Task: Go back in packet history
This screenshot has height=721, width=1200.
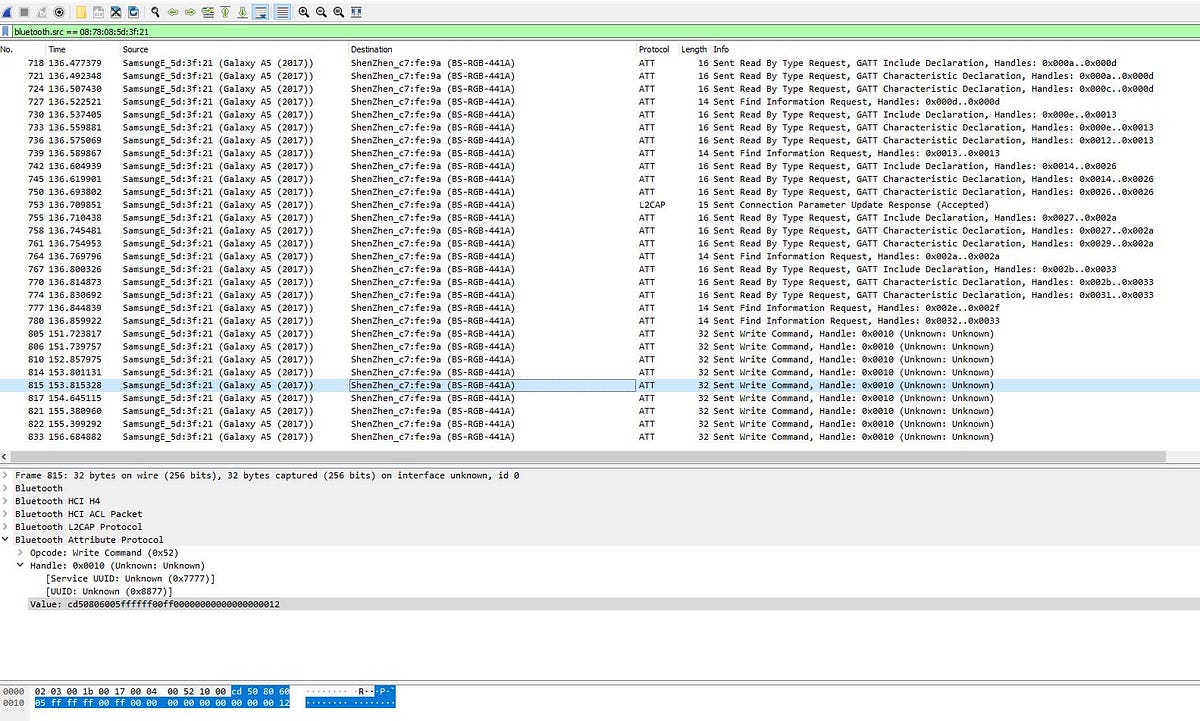Action: pos(171,12)
